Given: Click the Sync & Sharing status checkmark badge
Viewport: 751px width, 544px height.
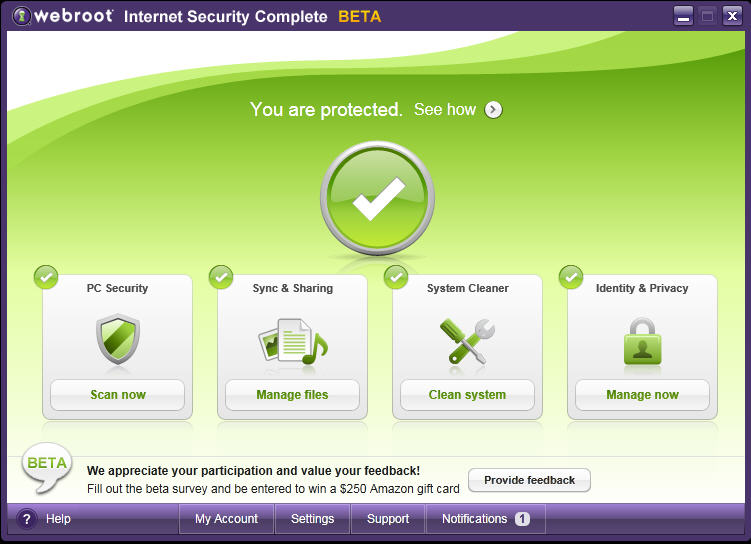Looking at the screenshot, I should 221,277.
